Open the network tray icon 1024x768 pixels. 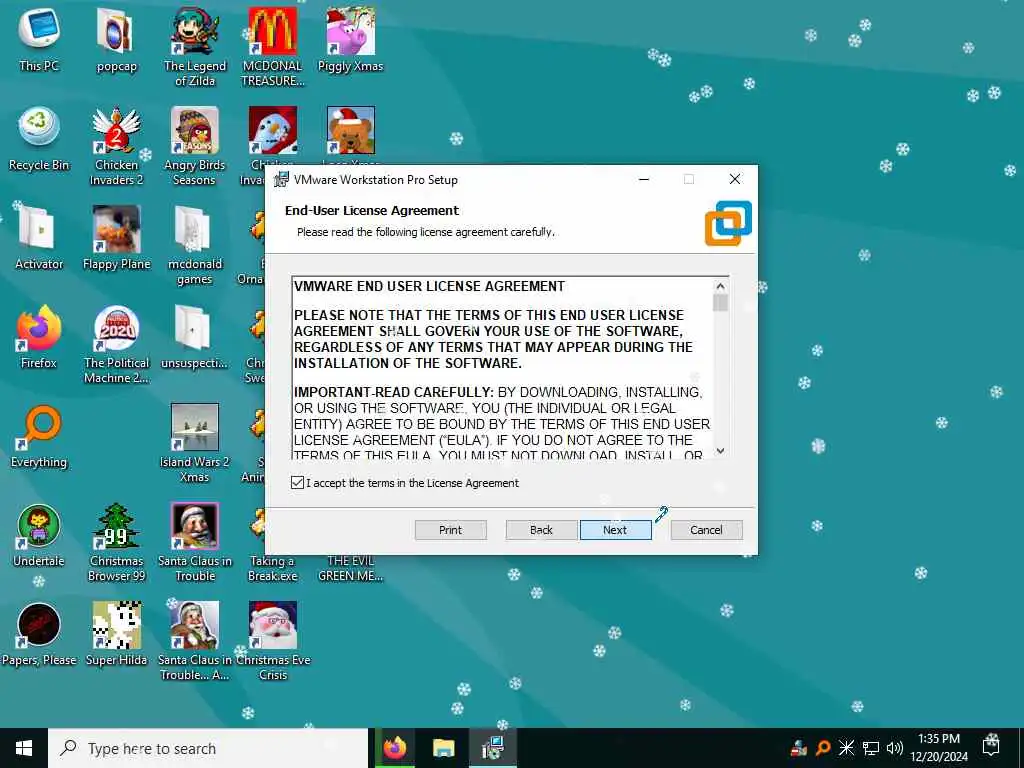point(871,748)
